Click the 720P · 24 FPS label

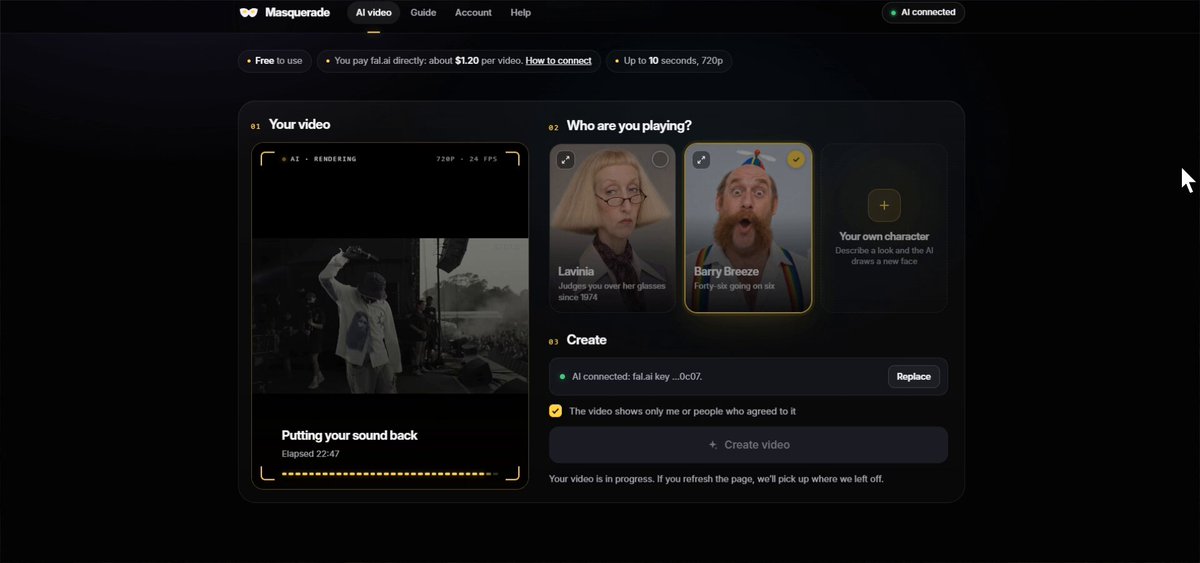[467, 159]
